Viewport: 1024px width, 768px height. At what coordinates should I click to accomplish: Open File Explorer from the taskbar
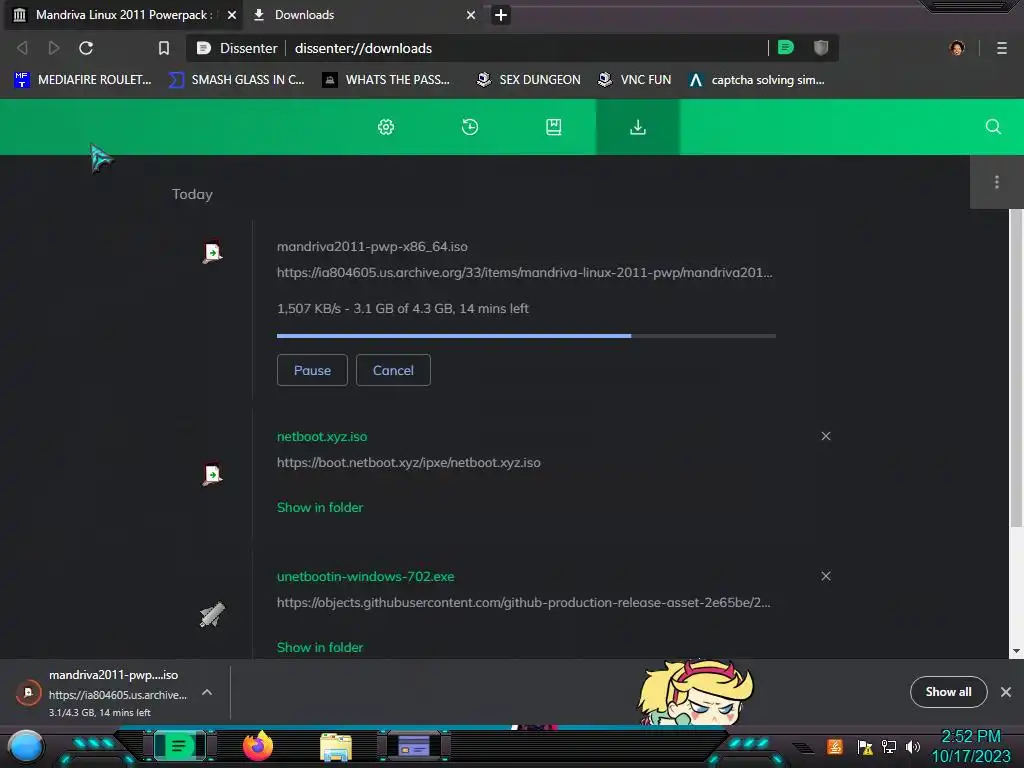[x=336, y=747]
